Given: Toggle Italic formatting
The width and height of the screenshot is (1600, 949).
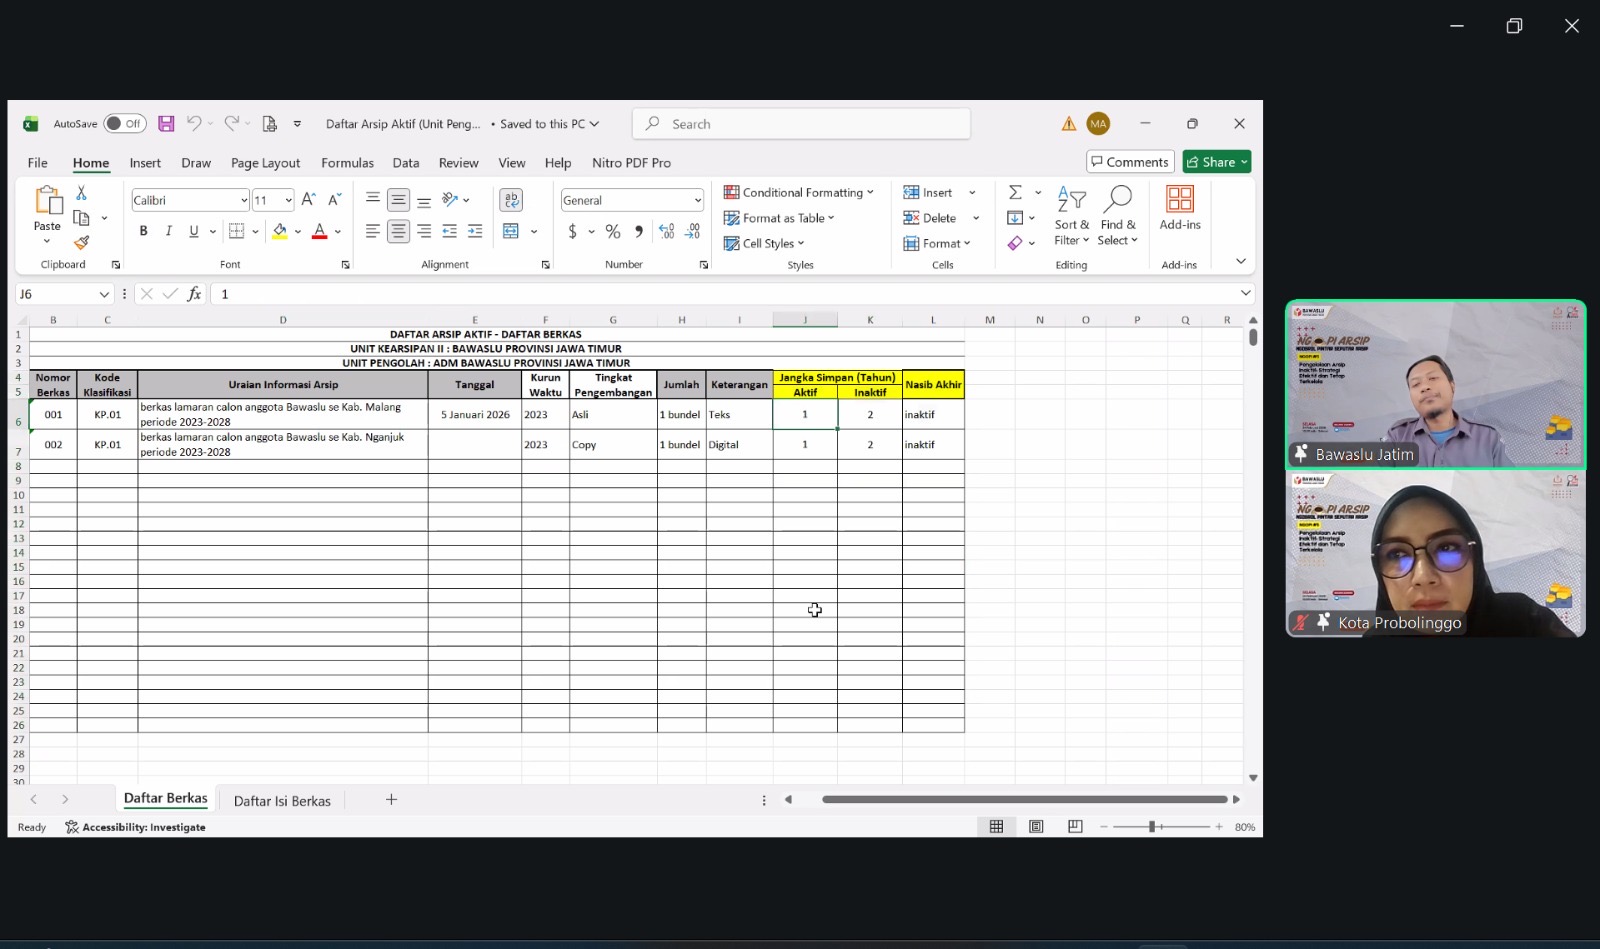Looking at the screenshot, I should click(x=168, y=231).
